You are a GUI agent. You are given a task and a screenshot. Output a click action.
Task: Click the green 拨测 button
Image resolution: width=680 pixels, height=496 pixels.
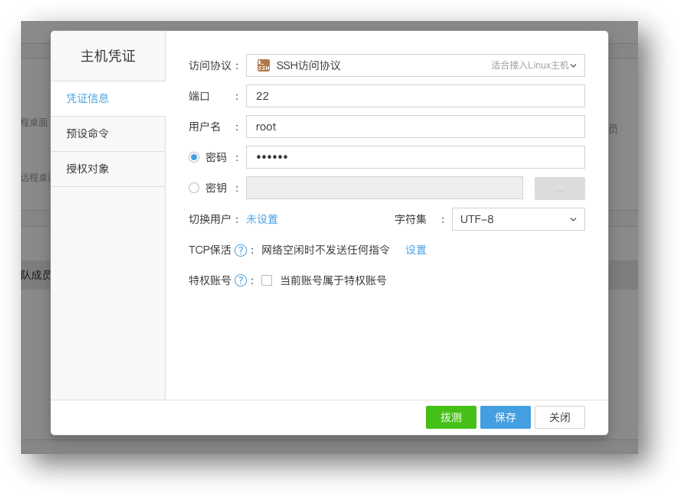pyautogui.click(x=451, y=417)
